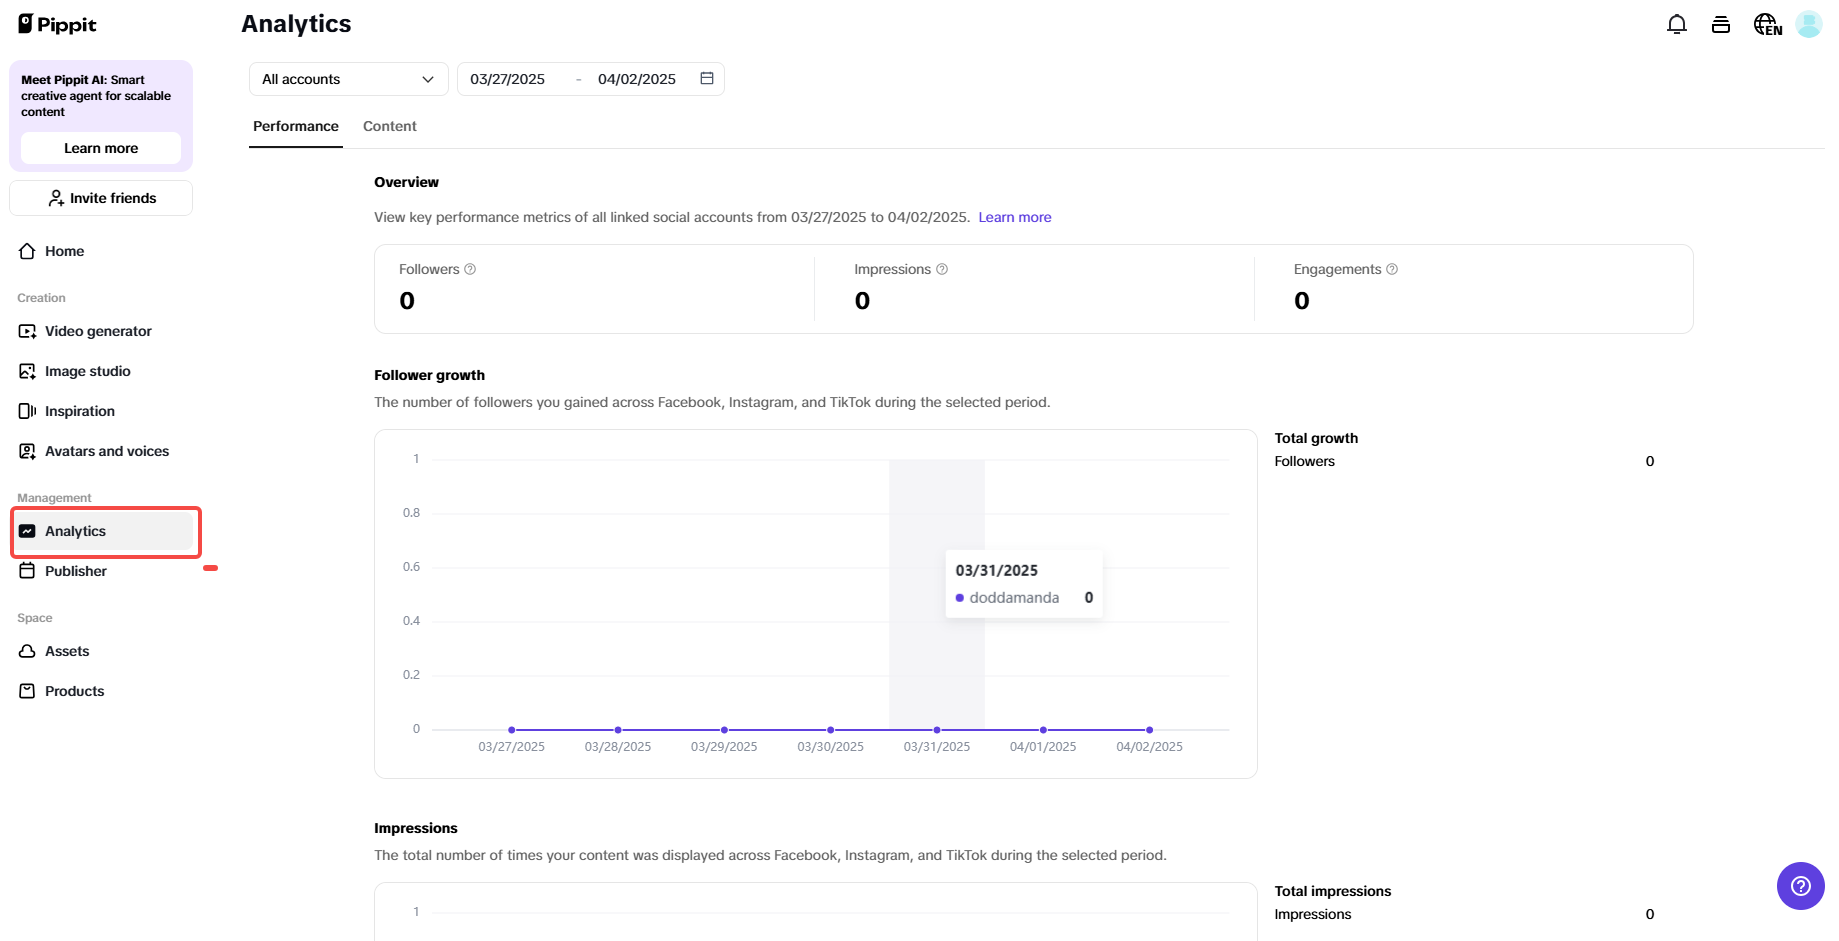Click the purple help question button

point(1800,886)
